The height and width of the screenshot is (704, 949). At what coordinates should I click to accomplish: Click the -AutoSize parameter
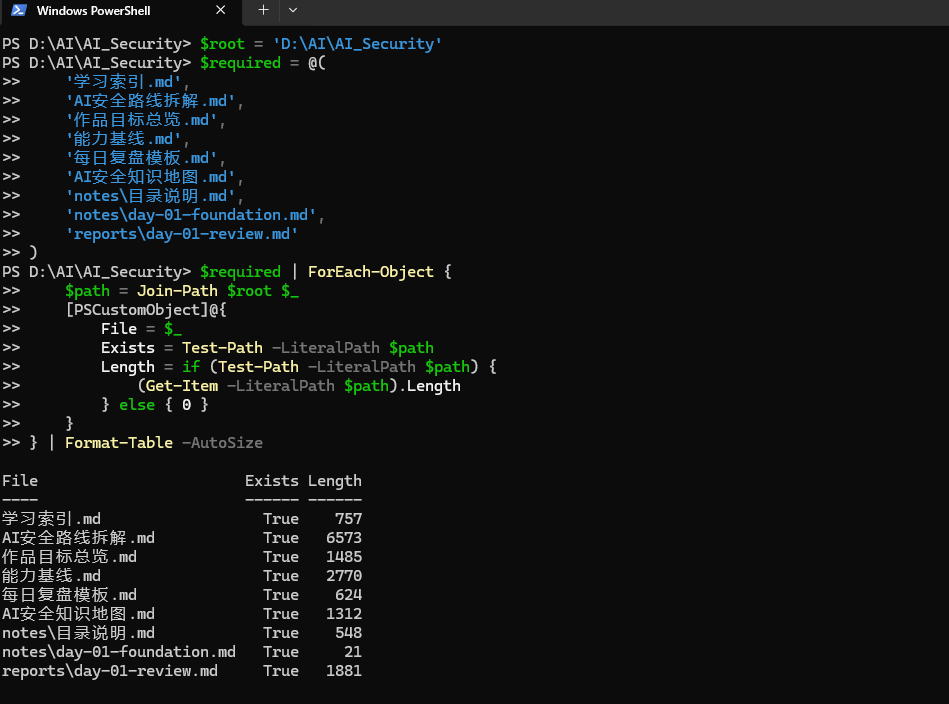pos(222,443)
